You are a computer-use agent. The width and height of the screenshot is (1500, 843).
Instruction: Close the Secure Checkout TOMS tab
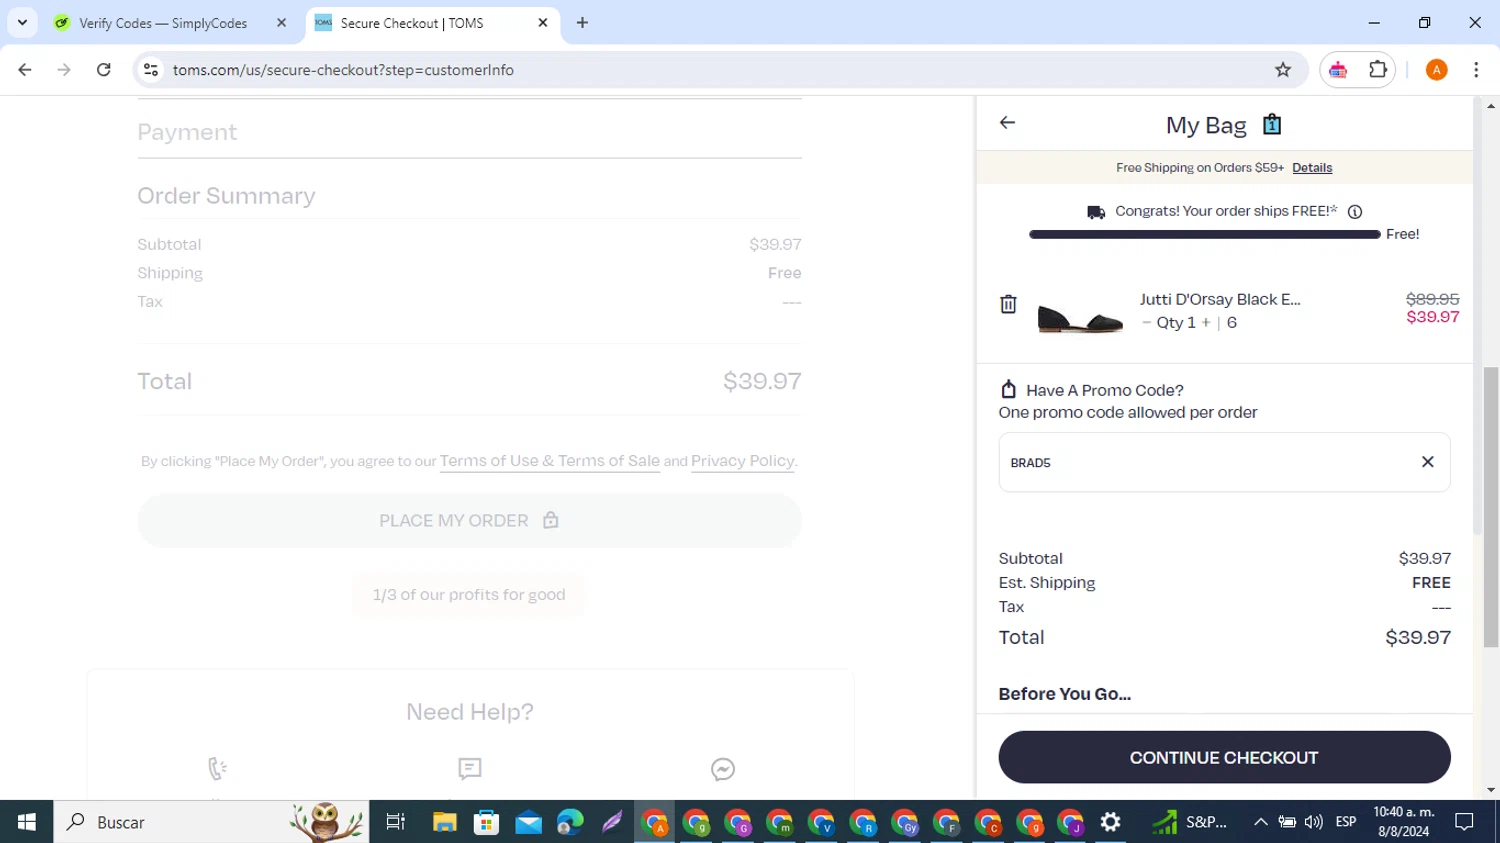click(x=543, y=23)
